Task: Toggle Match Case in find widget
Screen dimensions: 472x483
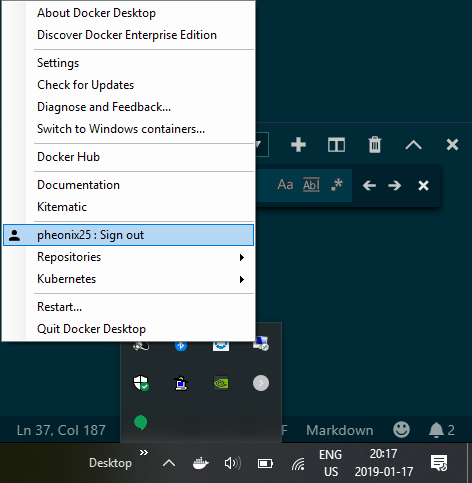Action: click(285, 185)
